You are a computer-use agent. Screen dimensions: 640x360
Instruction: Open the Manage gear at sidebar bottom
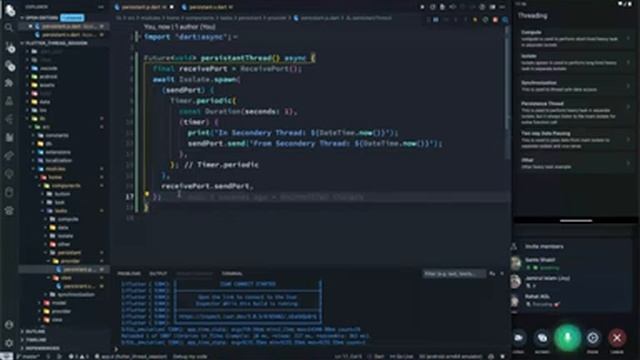point(9,343)
